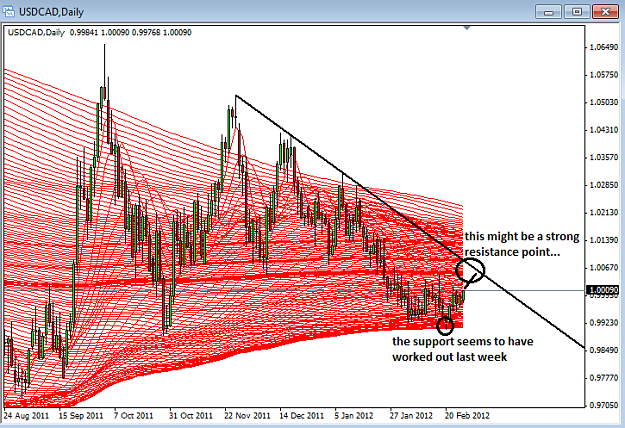This screenshot has height=428, width=625.
Task: Minimize the USDCAD,Daily chart window
Action: (x=548, y=12)
